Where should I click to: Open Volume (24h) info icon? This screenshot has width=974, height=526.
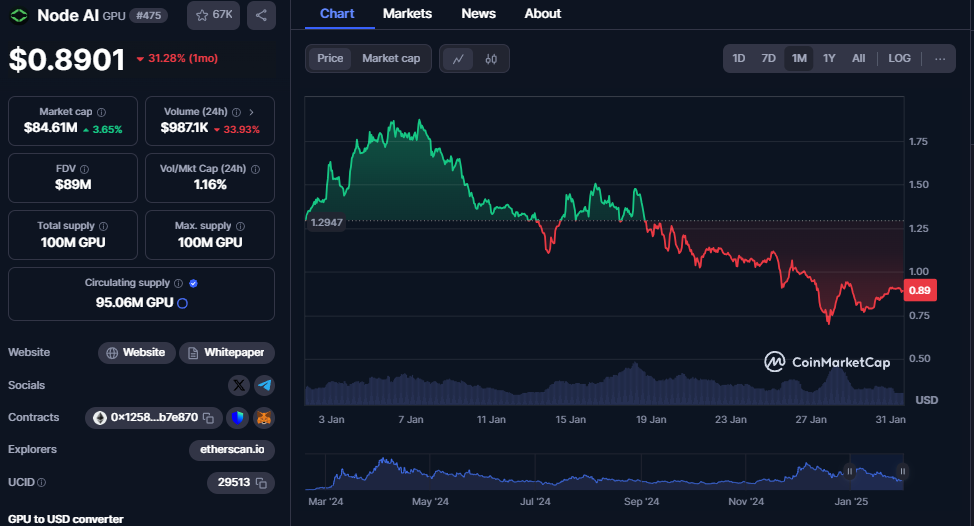point(236,112)
